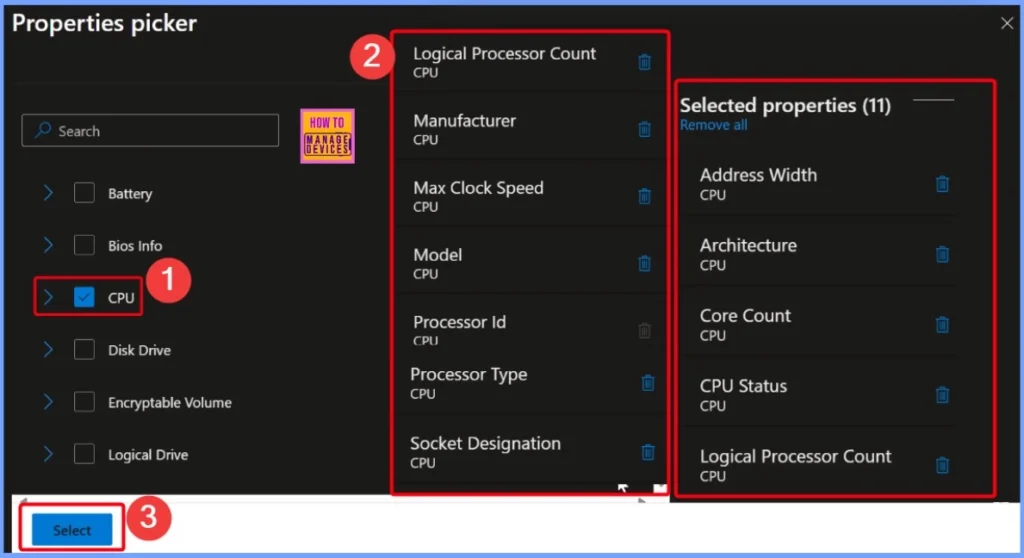The width and height of the screenshot is (1024, 558).
Task: Click the Properties picker title
Action: click(x=104, y=24)
